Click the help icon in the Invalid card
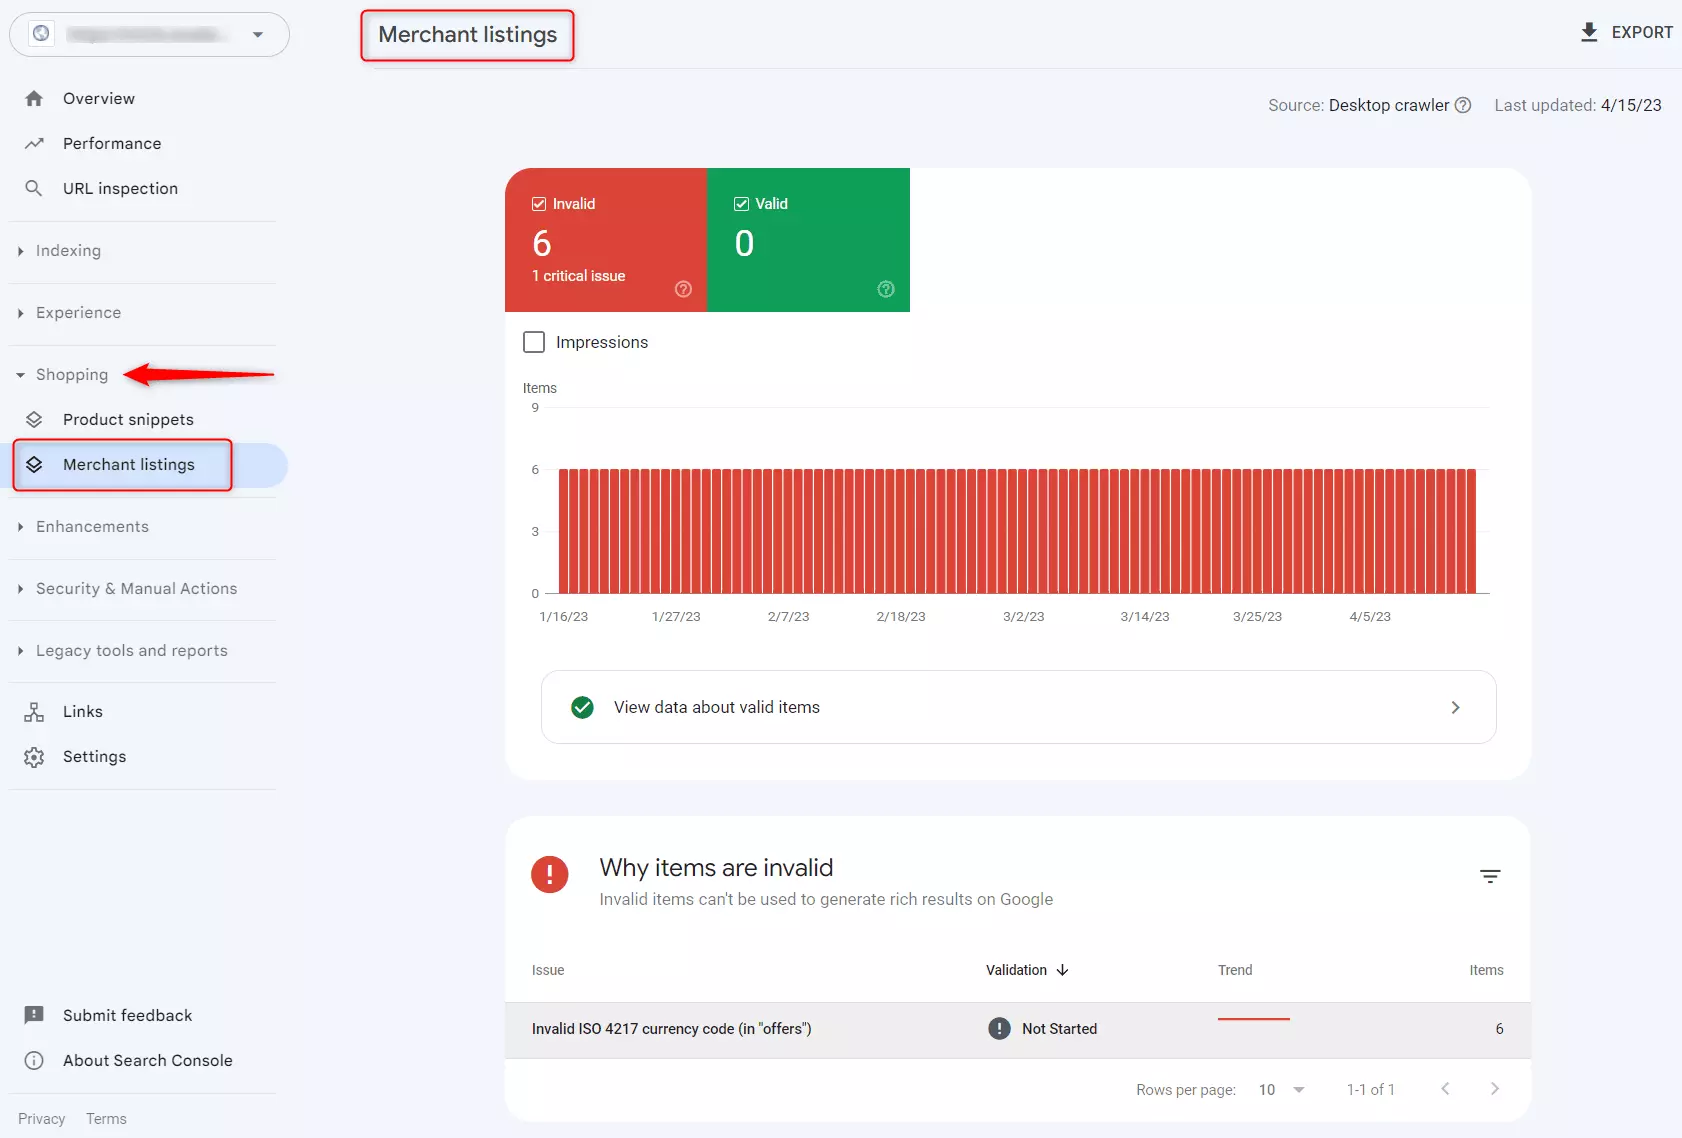 (683, 289)
